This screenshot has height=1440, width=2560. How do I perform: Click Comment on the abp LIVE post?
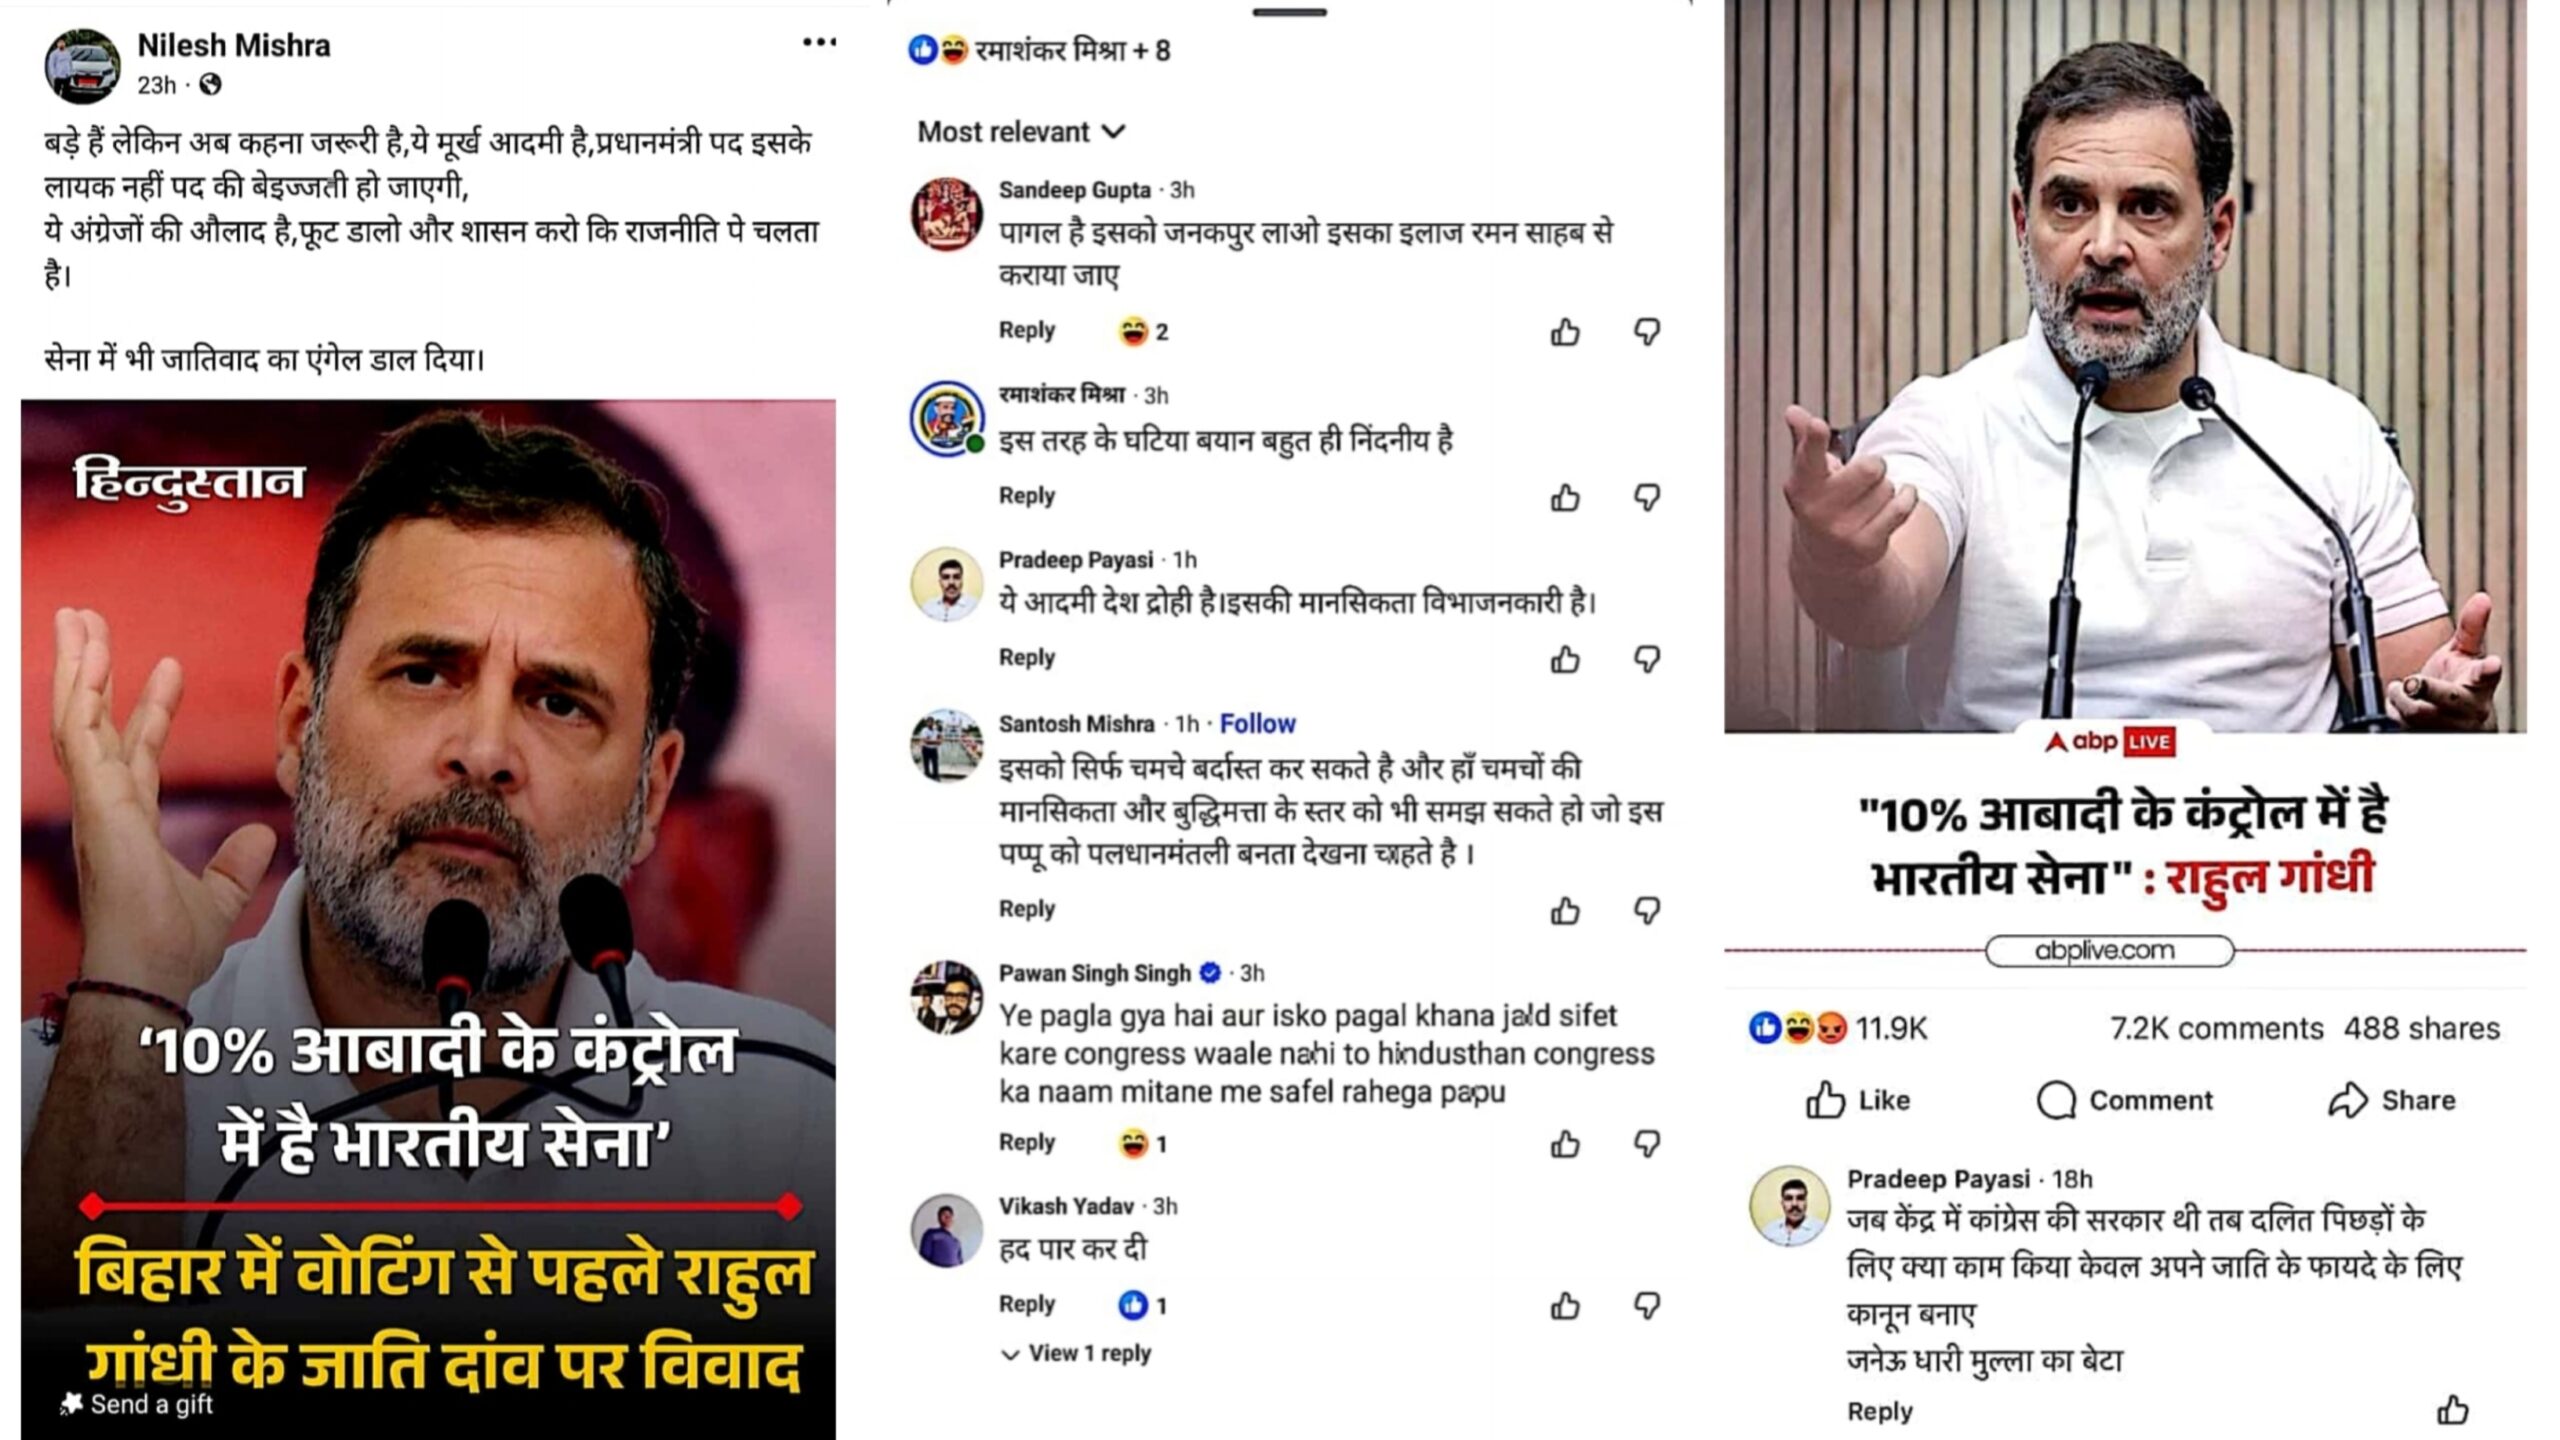point(2124,1100)
